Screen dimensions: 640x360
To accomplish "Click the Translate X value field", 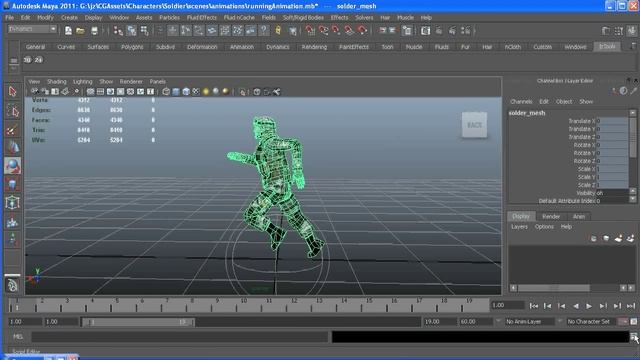I will coord(612,121).
